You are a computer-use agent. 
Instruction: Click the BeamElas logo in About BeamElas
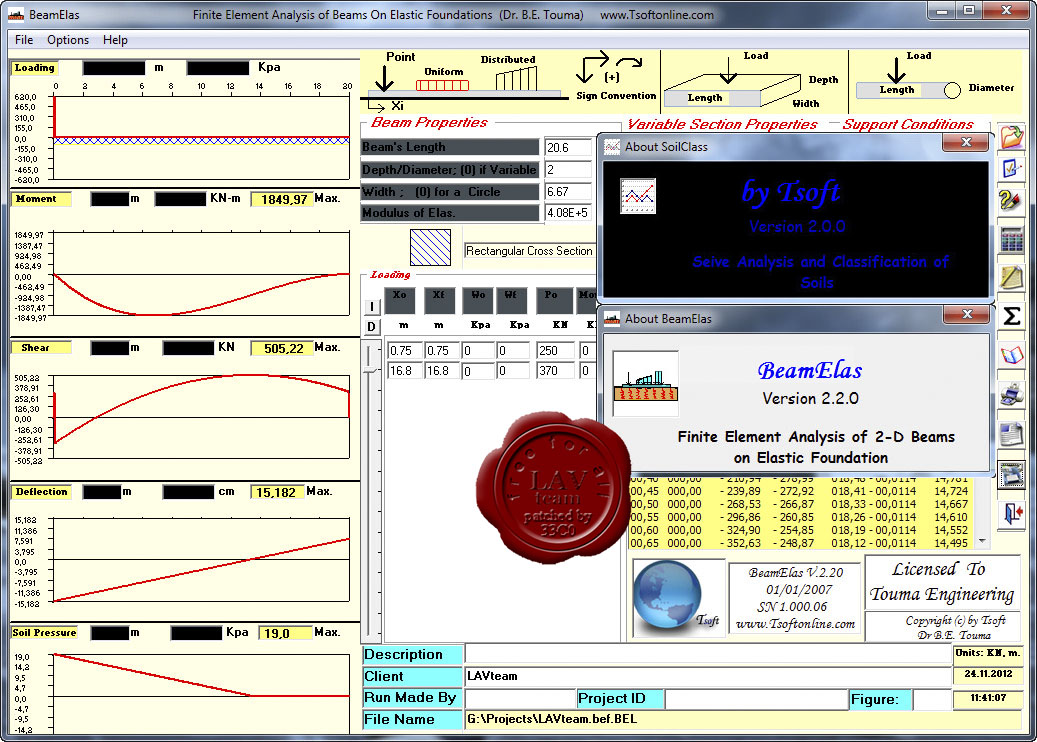645,384
